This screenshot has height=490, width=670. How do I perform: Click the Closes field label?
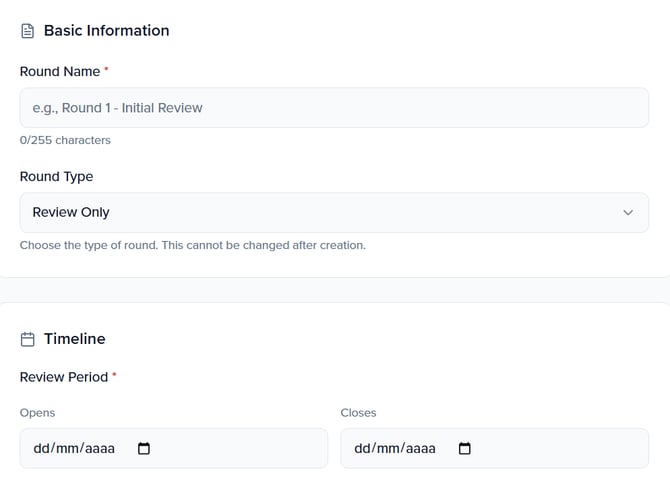click(x=358, y=413)
